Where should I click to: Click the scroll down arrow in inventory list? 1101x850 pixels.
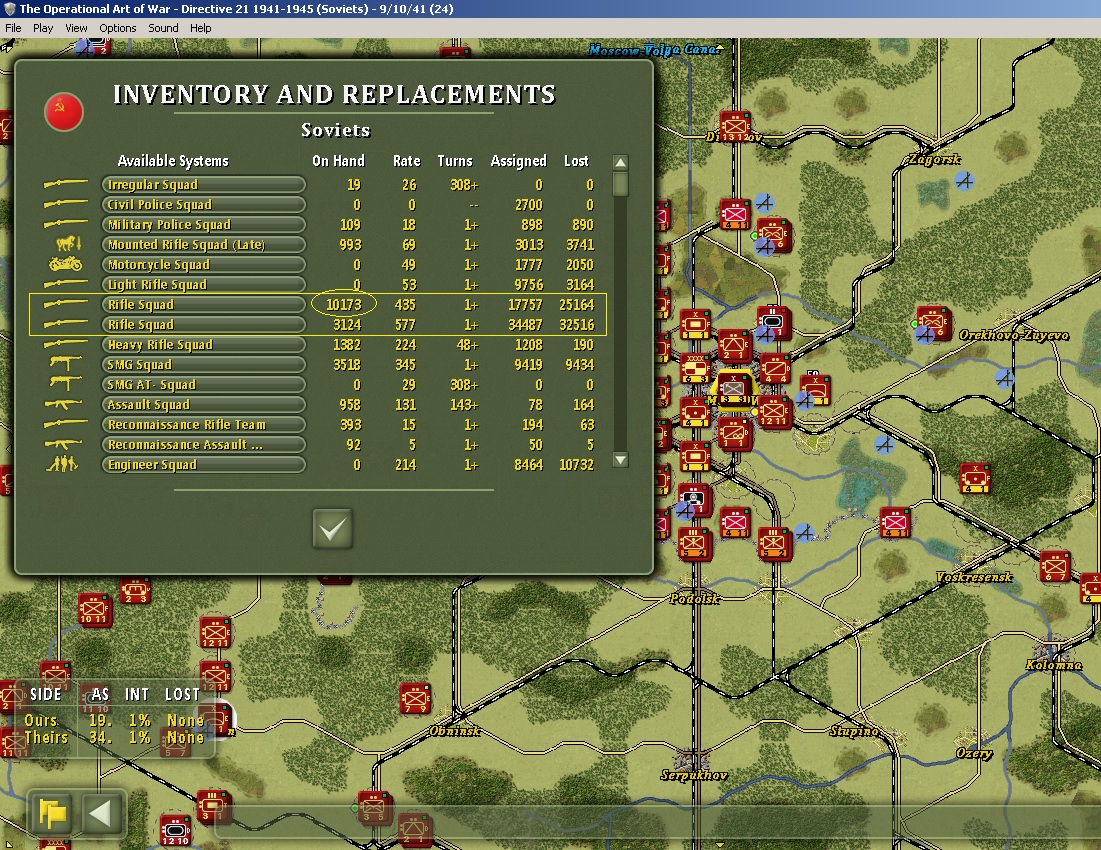click(x=621, y=460)
